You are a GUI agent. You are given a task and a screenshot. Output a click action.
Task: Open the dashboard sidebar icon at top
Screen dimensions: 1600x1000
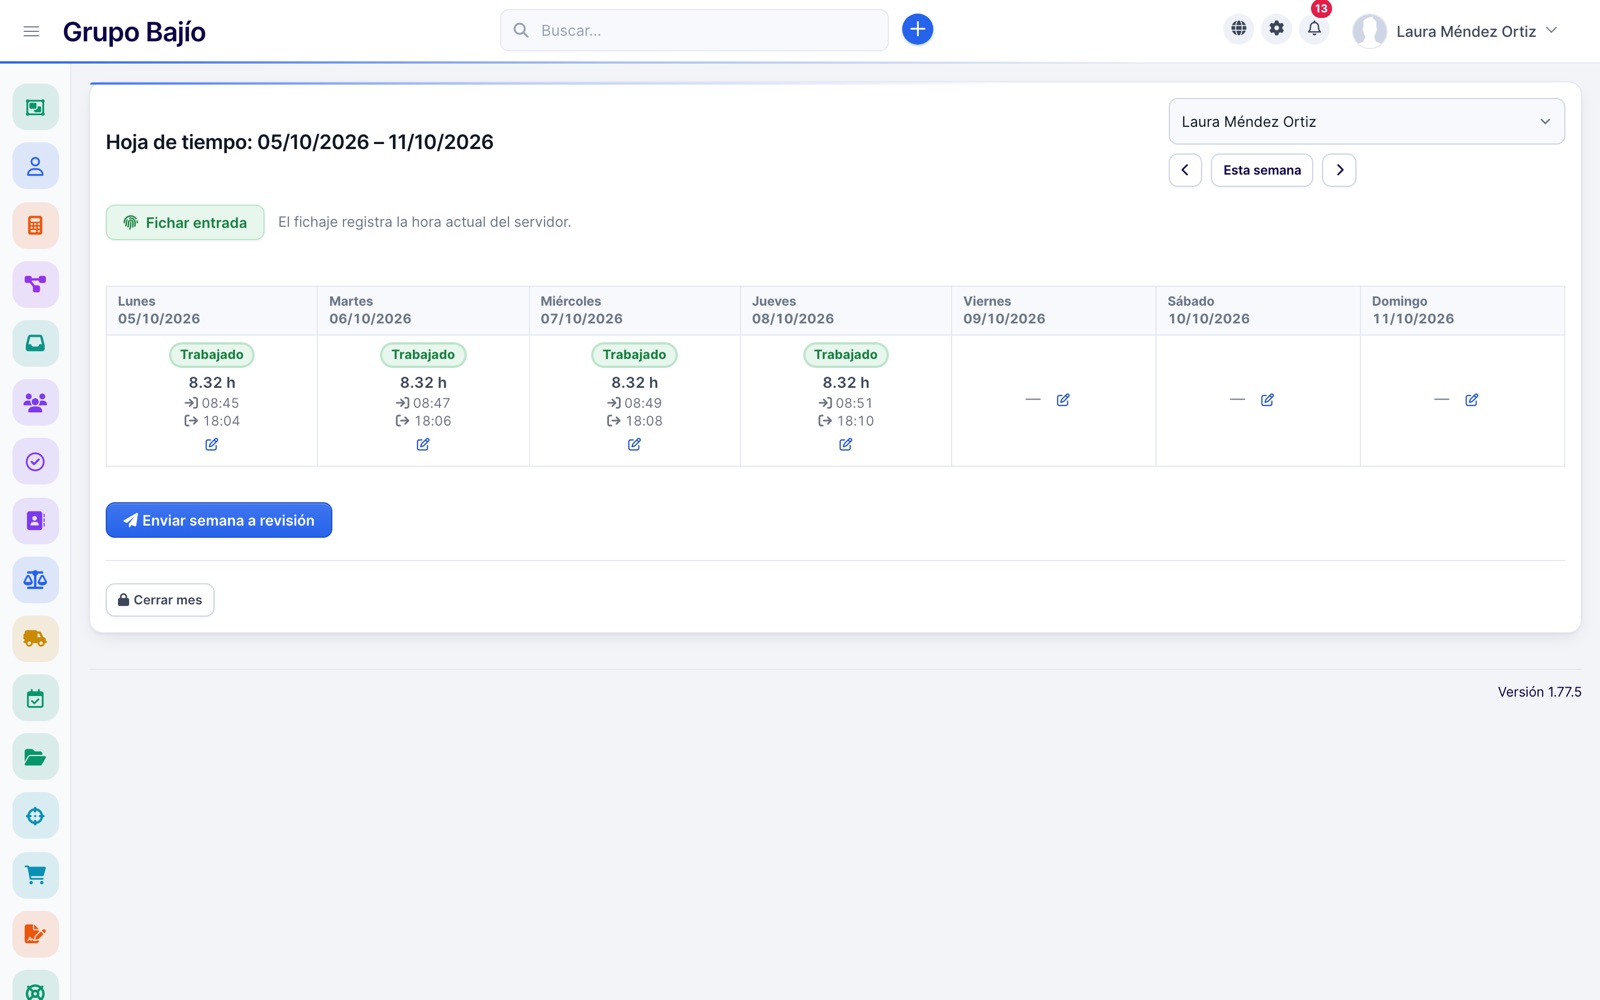35,107
